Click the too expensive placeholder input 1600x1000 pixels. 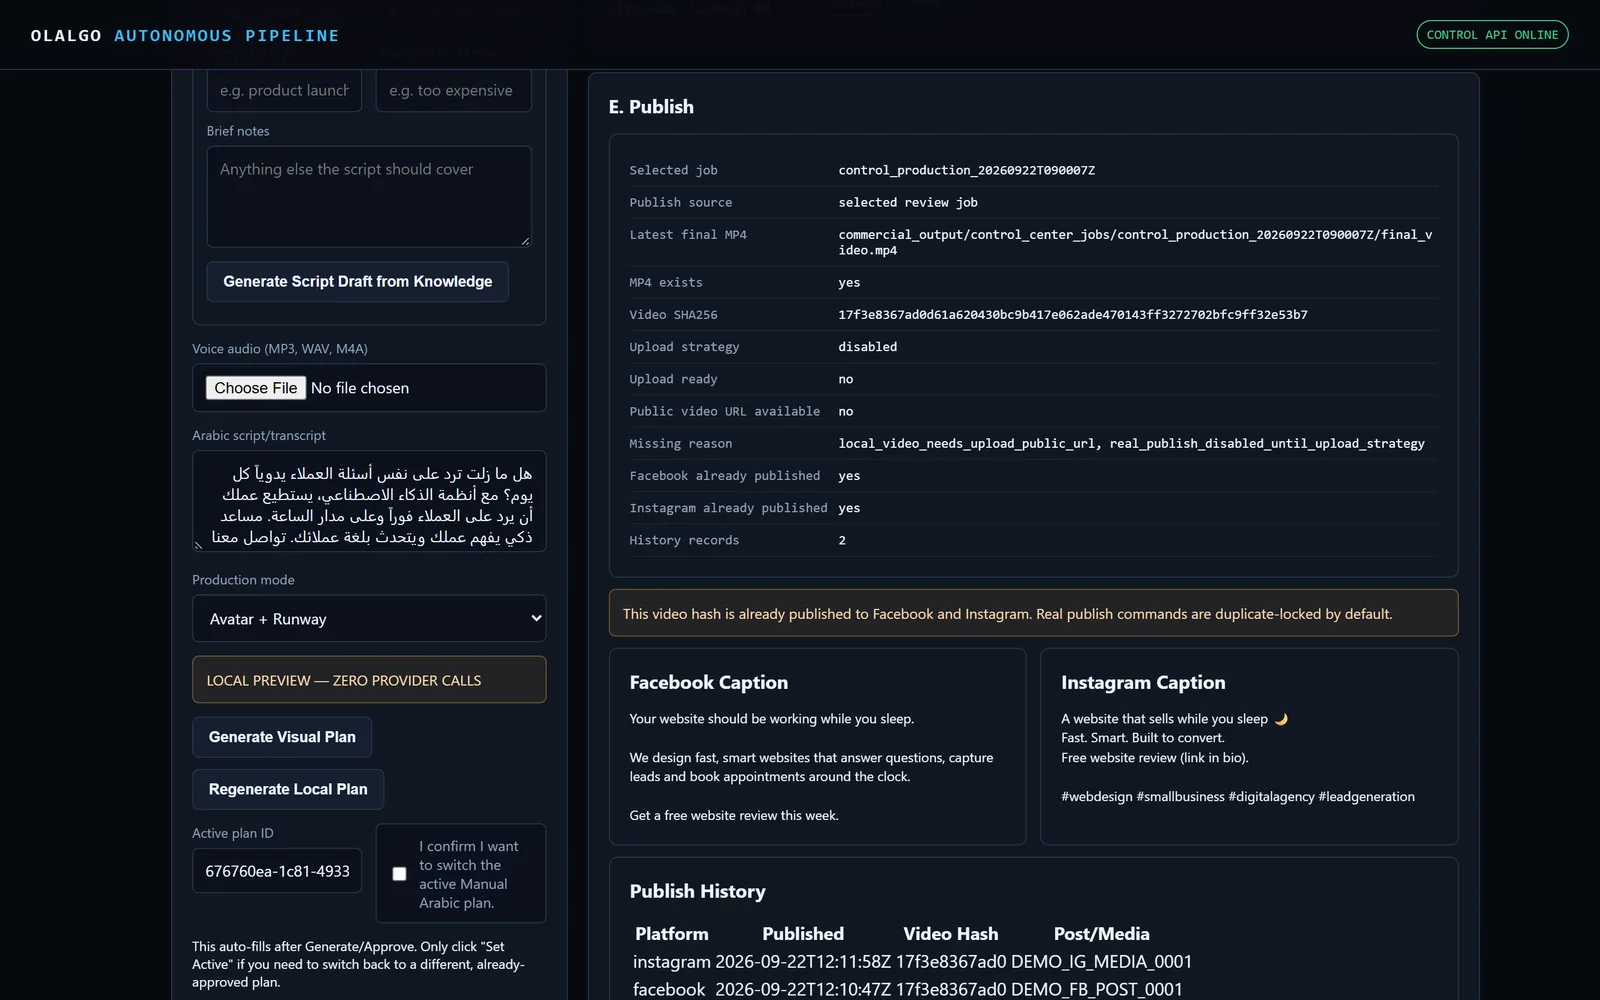click(454, 91)
